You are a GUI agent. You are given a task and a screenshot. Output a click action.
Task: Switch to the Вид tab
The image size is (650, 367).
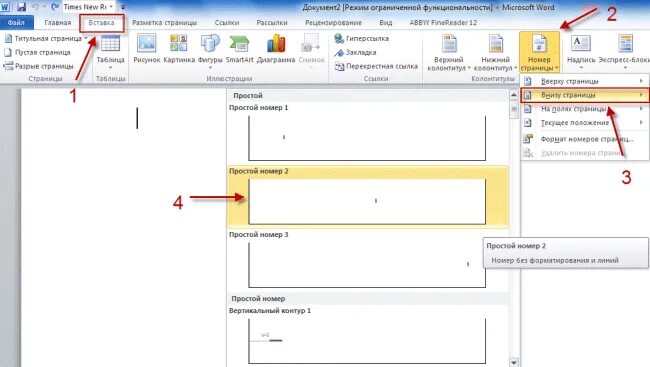386,23
